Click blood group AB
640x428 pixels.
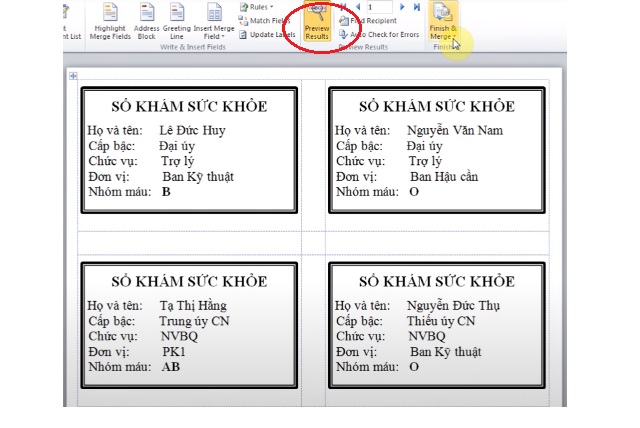pyautogui.click(x=171, y=367)
